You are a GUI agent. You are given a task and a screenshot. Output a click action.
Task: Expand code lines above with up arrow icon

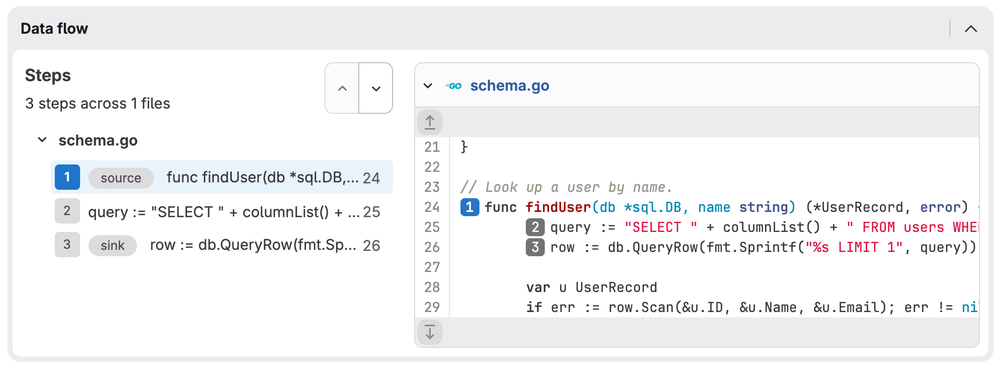430,122
